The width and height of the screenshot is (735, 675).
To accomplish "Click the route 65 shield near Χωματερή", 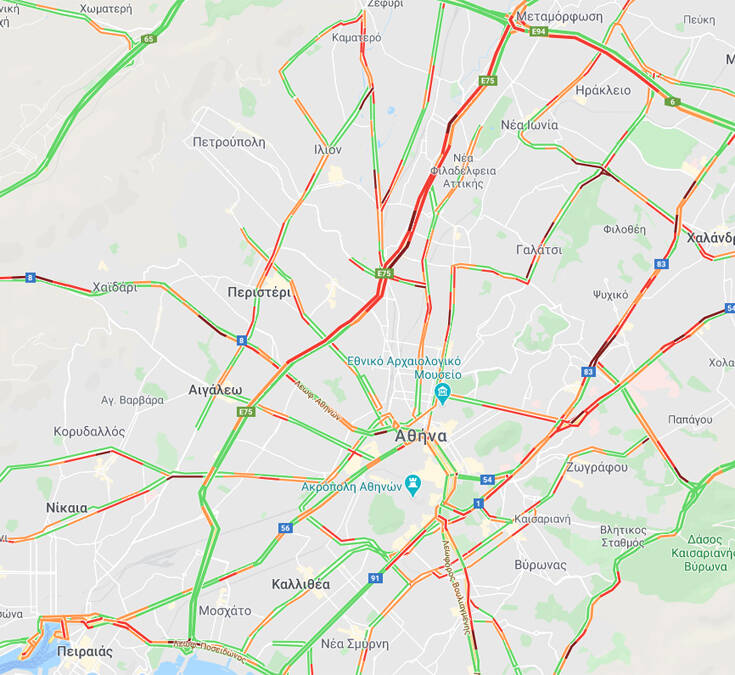I will (149, 39).
